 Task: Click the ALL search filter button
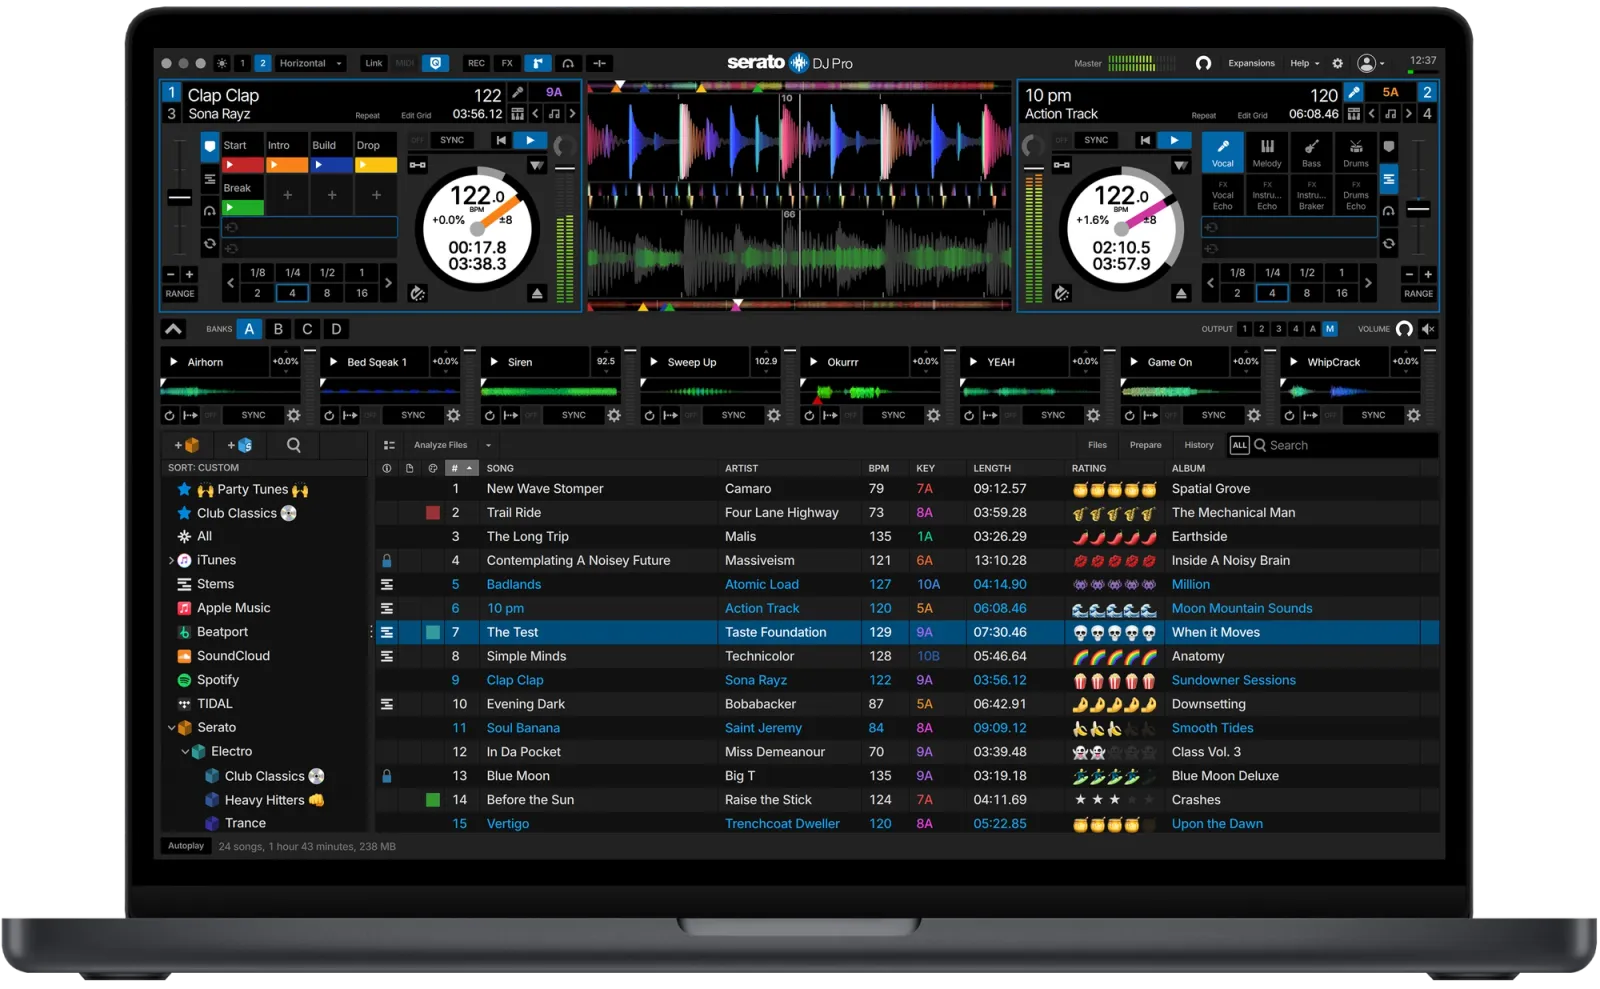tap(1239, 446)
